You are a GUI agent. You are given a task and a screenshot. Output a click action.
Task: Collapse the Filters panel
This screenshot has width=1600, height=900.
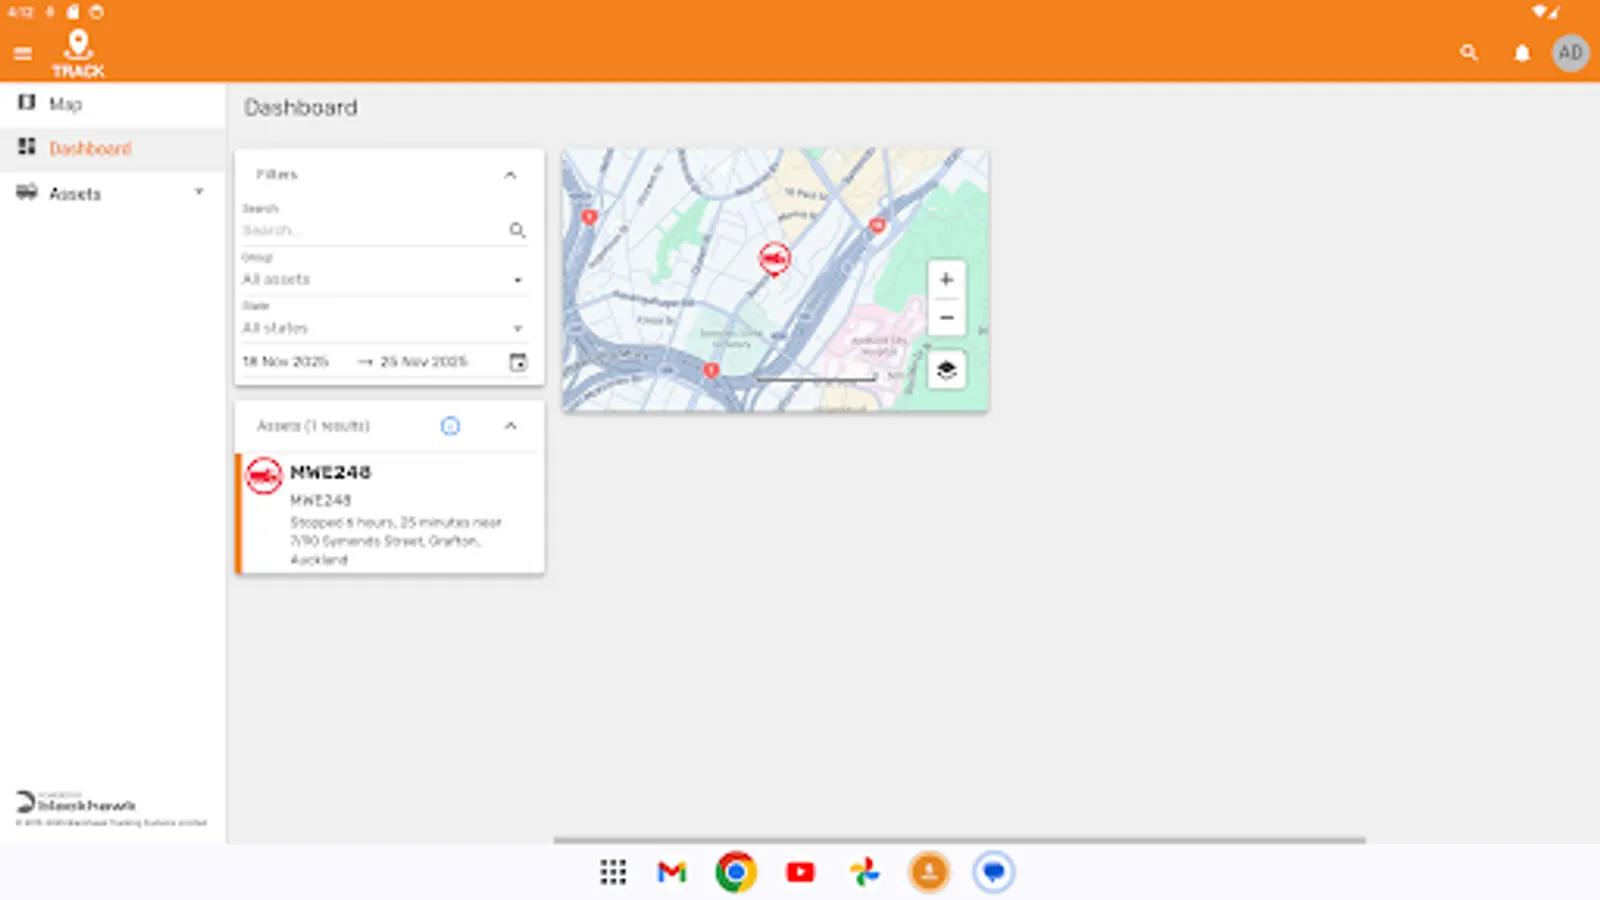511,174
